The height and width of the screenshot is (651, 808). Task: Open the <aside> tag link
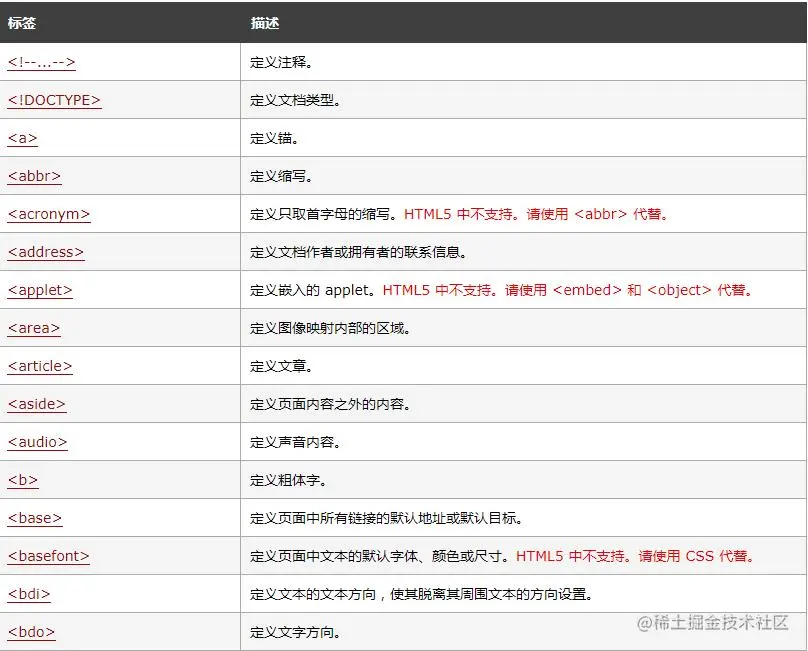click(36, 404)
